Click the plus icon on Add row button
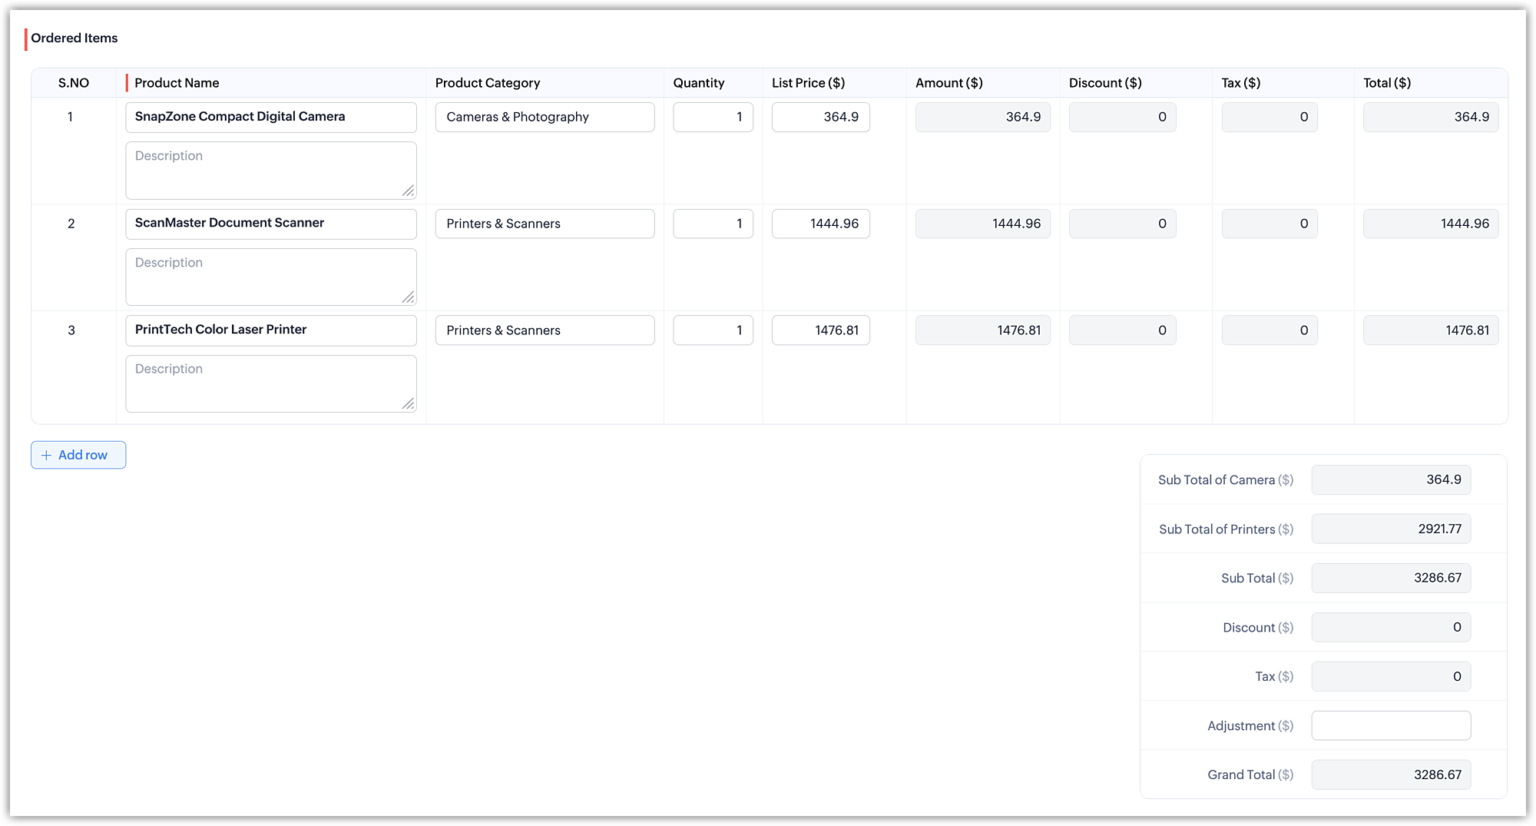This screenshot has width=1536, height=826. tap(45, 455)
